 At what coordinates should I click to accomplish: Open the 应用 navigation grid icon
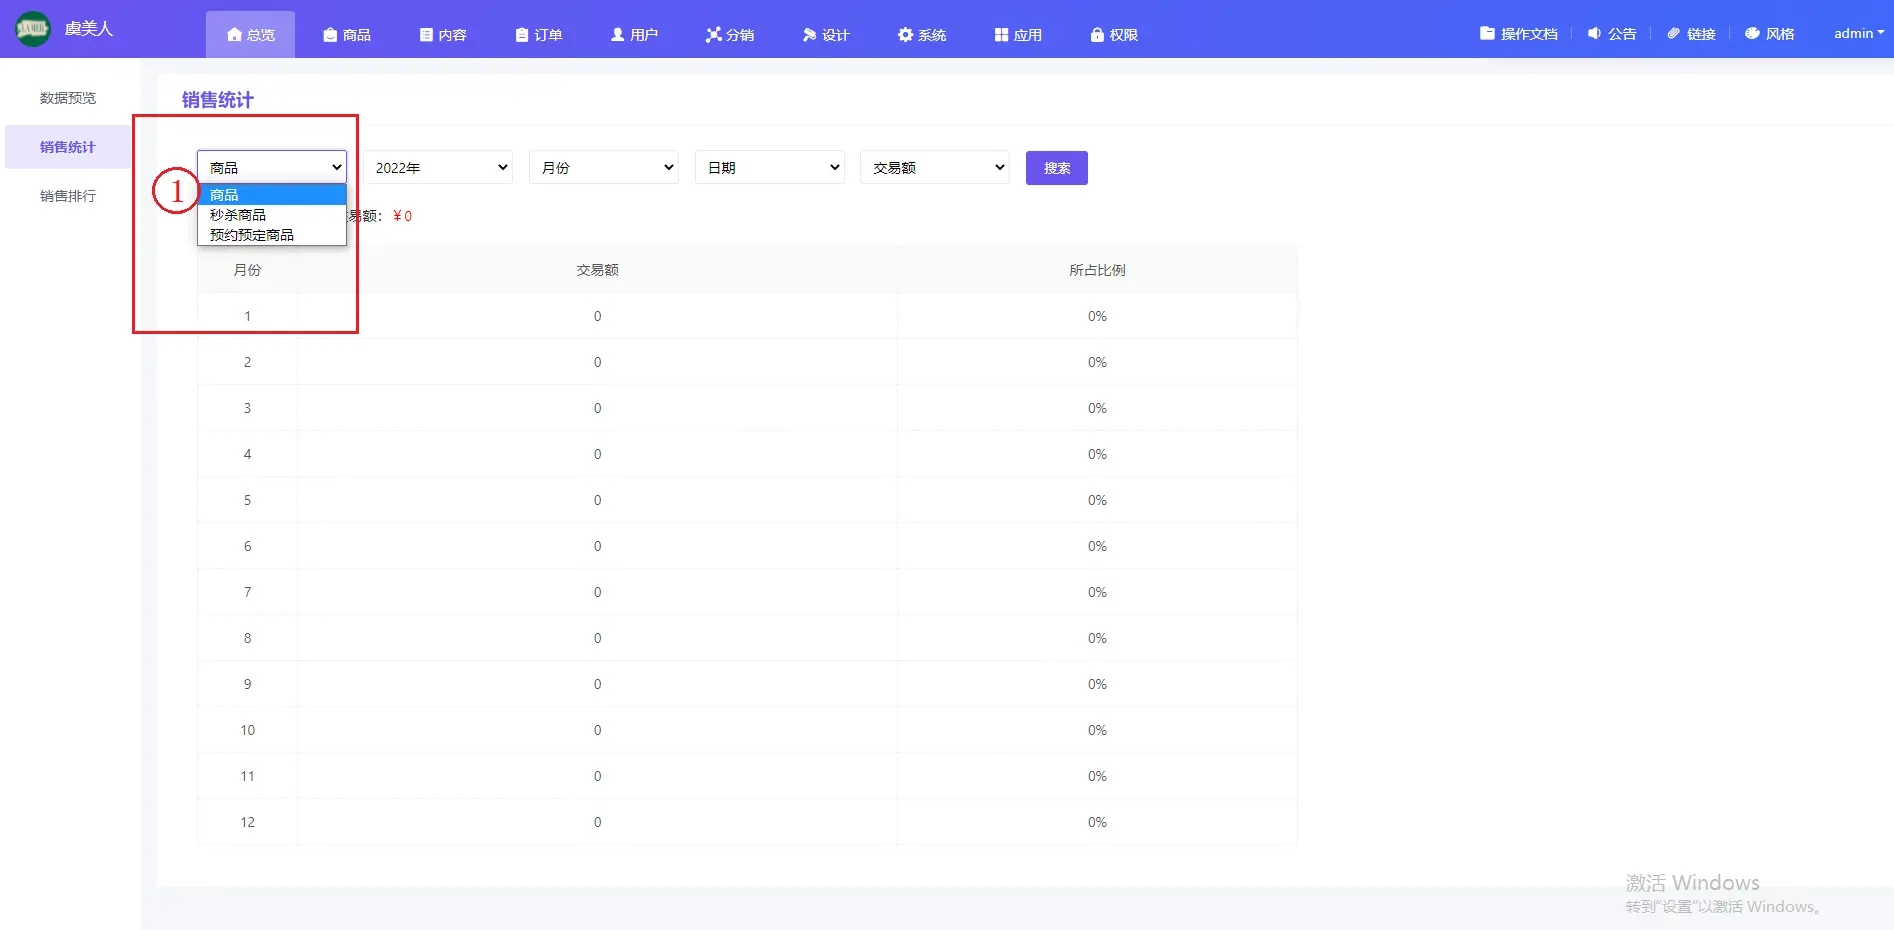coord(1001,35)
